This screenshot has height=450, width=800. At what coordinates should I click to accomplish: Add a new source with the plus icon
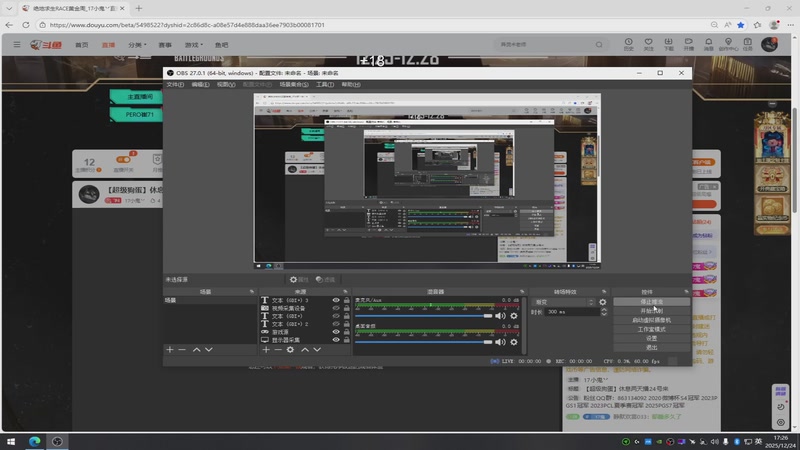(266, 349)
